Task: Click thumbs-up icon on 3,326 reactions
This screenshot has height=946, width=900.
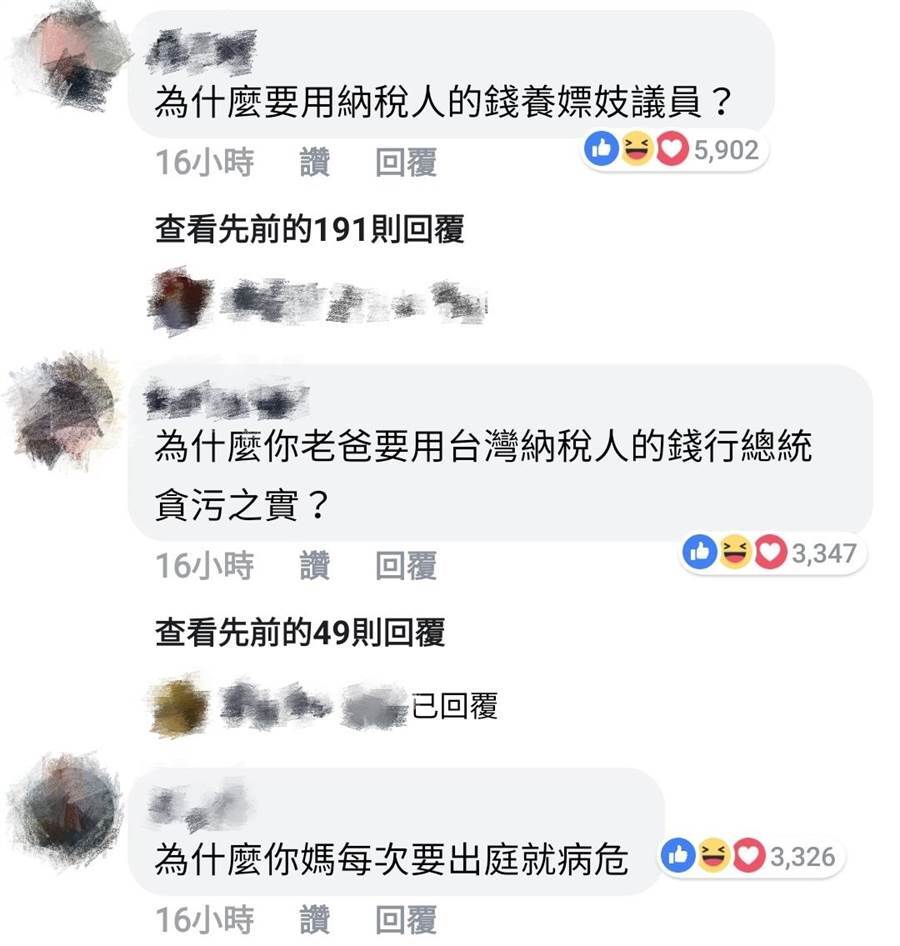Action: [679, 855]
